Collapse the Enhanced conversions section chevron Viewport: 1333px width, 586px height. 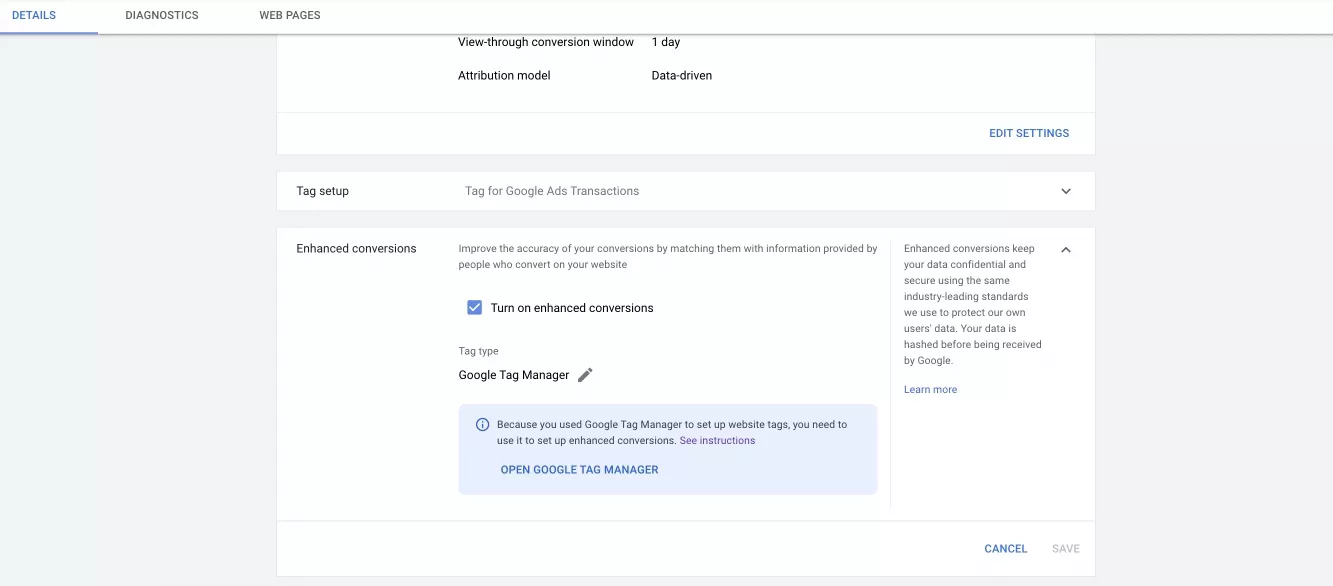[1066, 250]
